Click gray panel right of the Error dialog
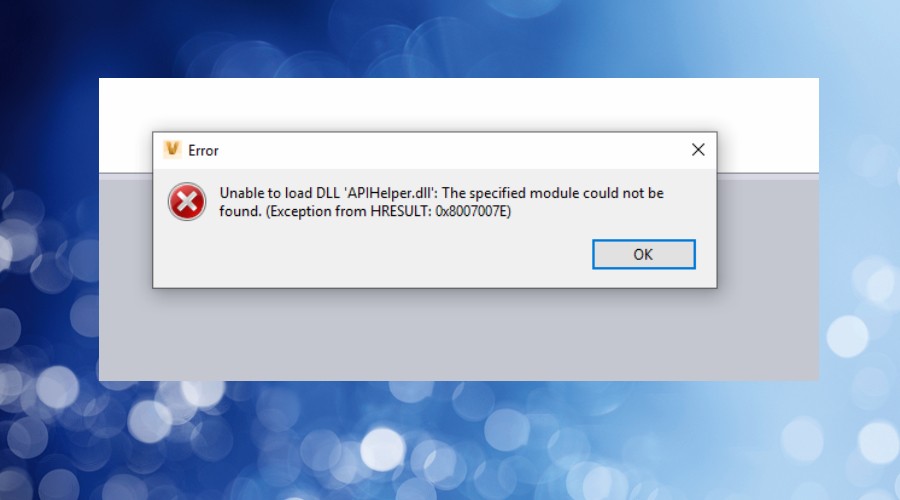This screenshot has height=500, width=900. coord(768,258)
